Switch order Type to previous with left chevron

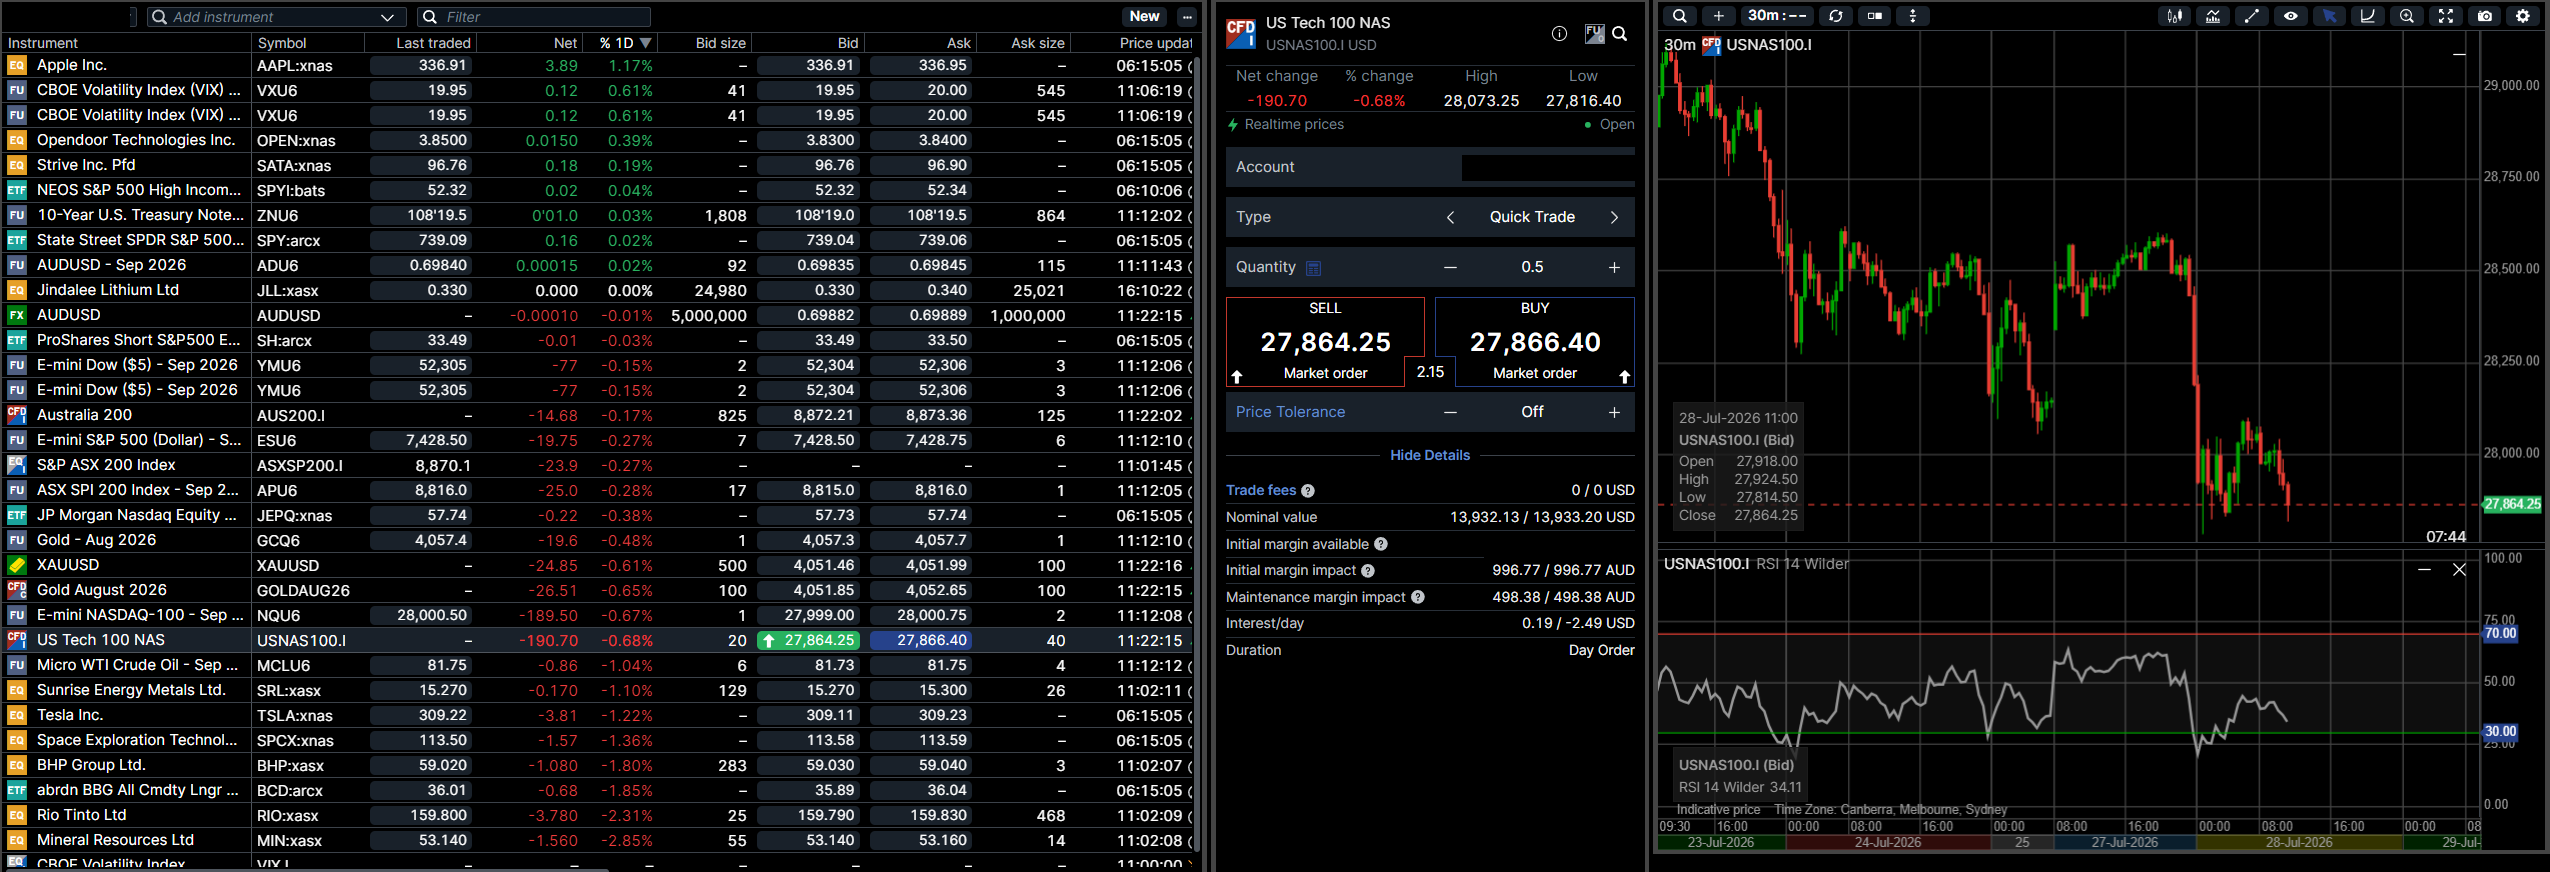[1450, 217]
